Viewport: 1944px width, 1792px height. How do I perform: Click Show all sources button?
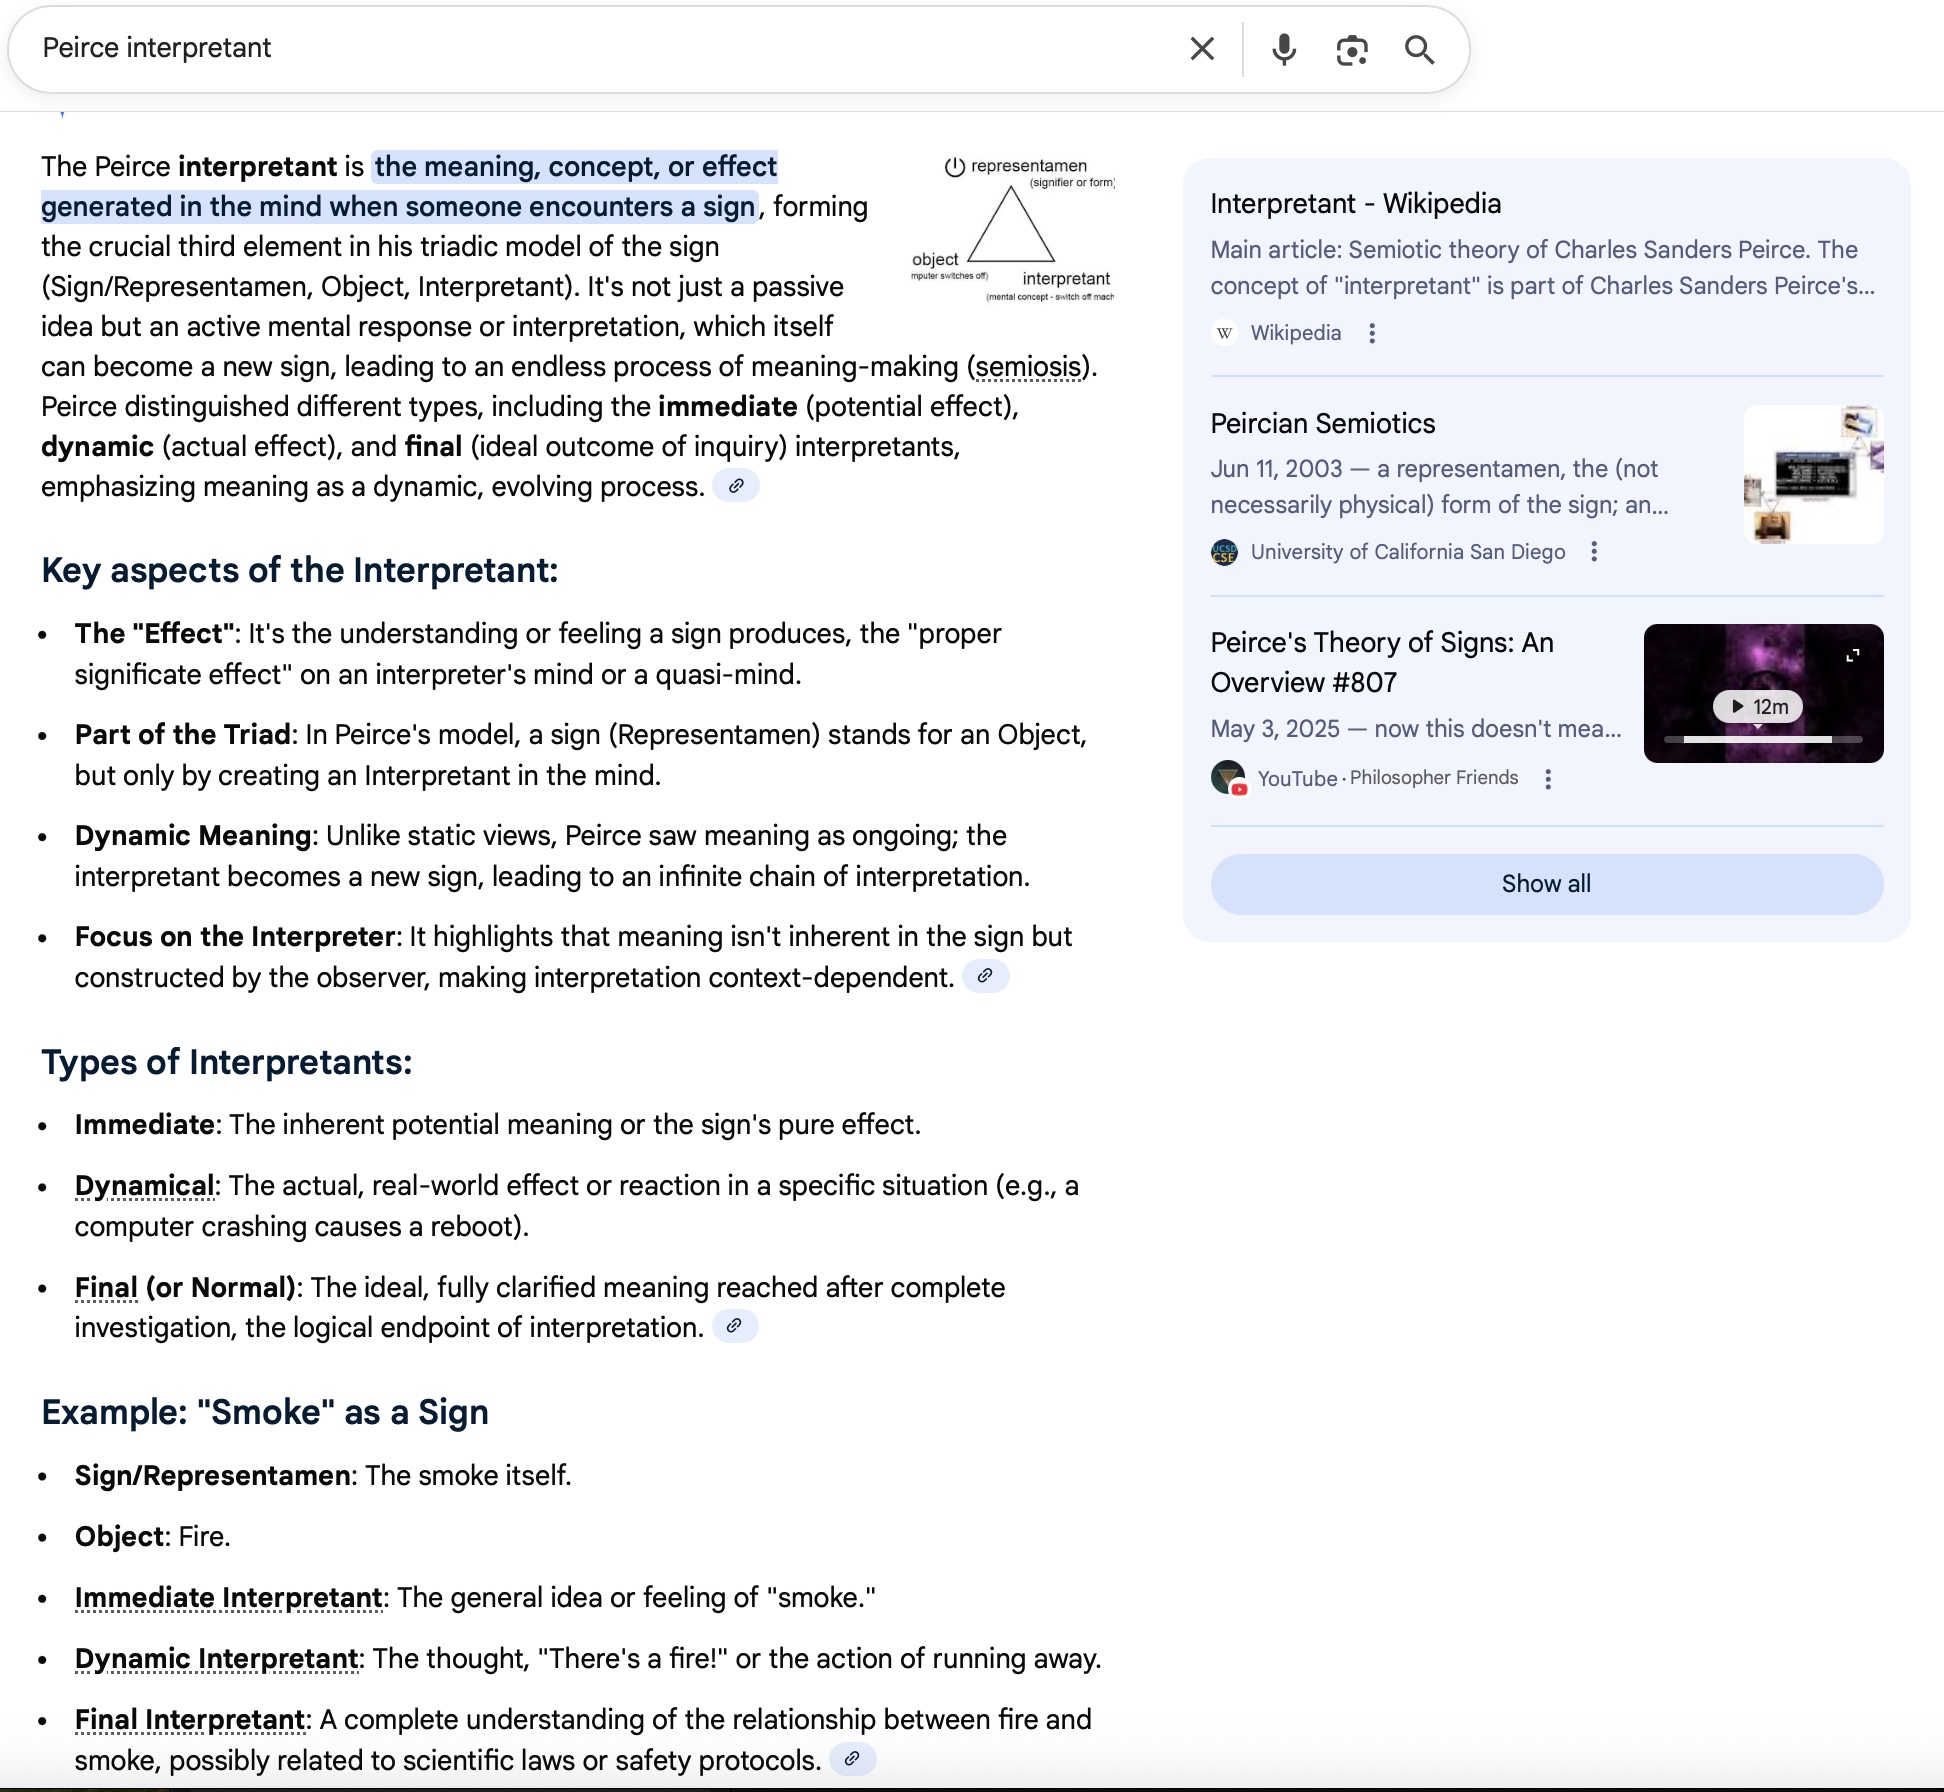pos(1546,884)
